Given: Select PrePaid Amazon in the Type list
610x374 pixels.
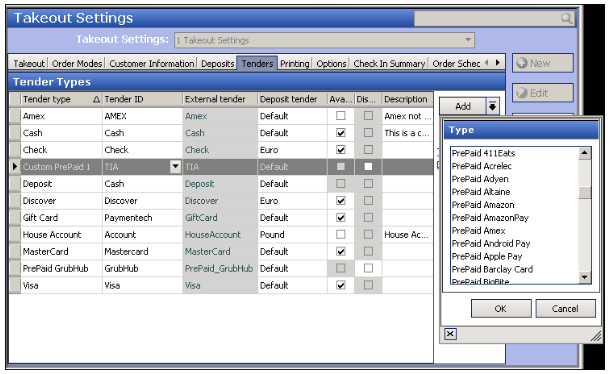Looking at the screenshot, I should click(483, 205).
